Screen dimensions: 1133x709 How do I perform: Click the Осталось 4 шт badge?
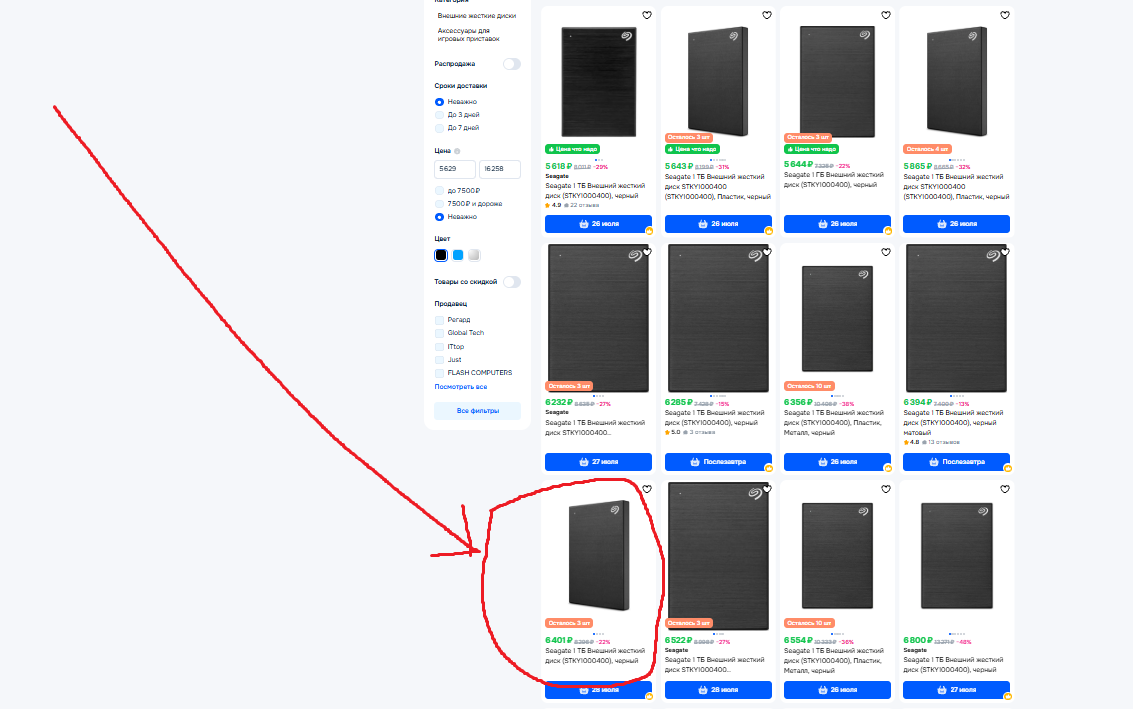pyautogui.click(x=928, y=150)
